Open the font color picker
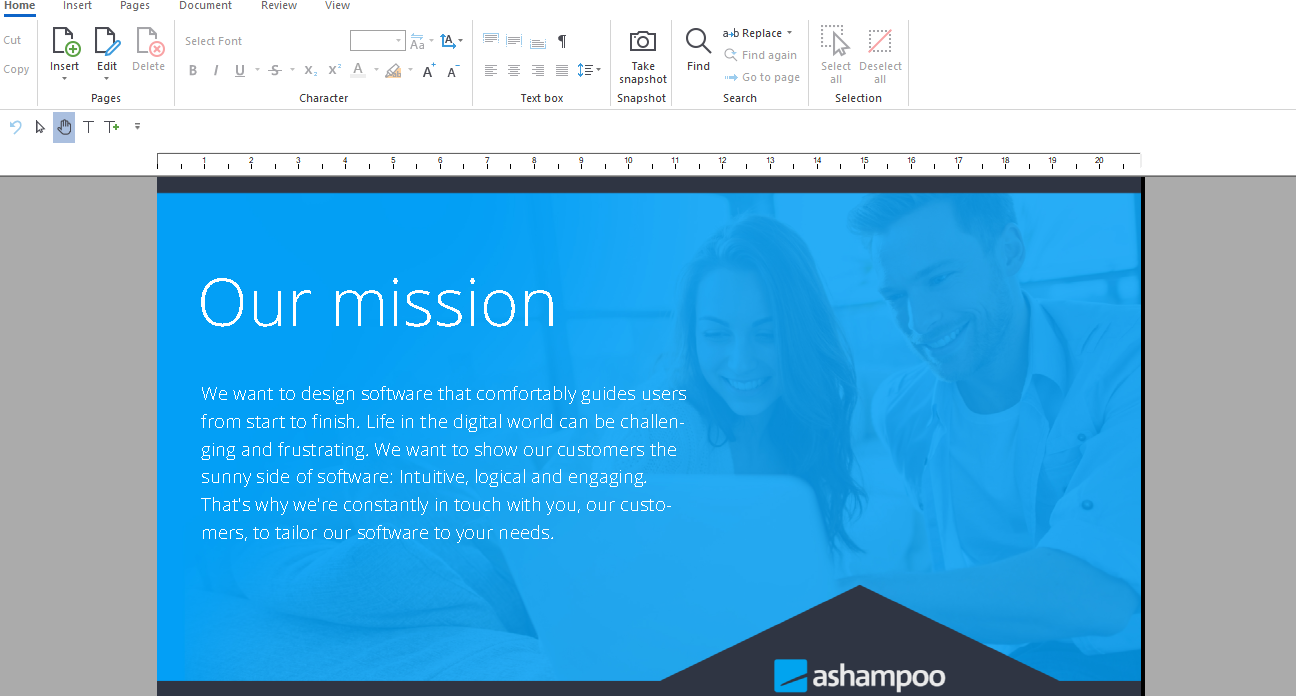 [x=358, y=71]
